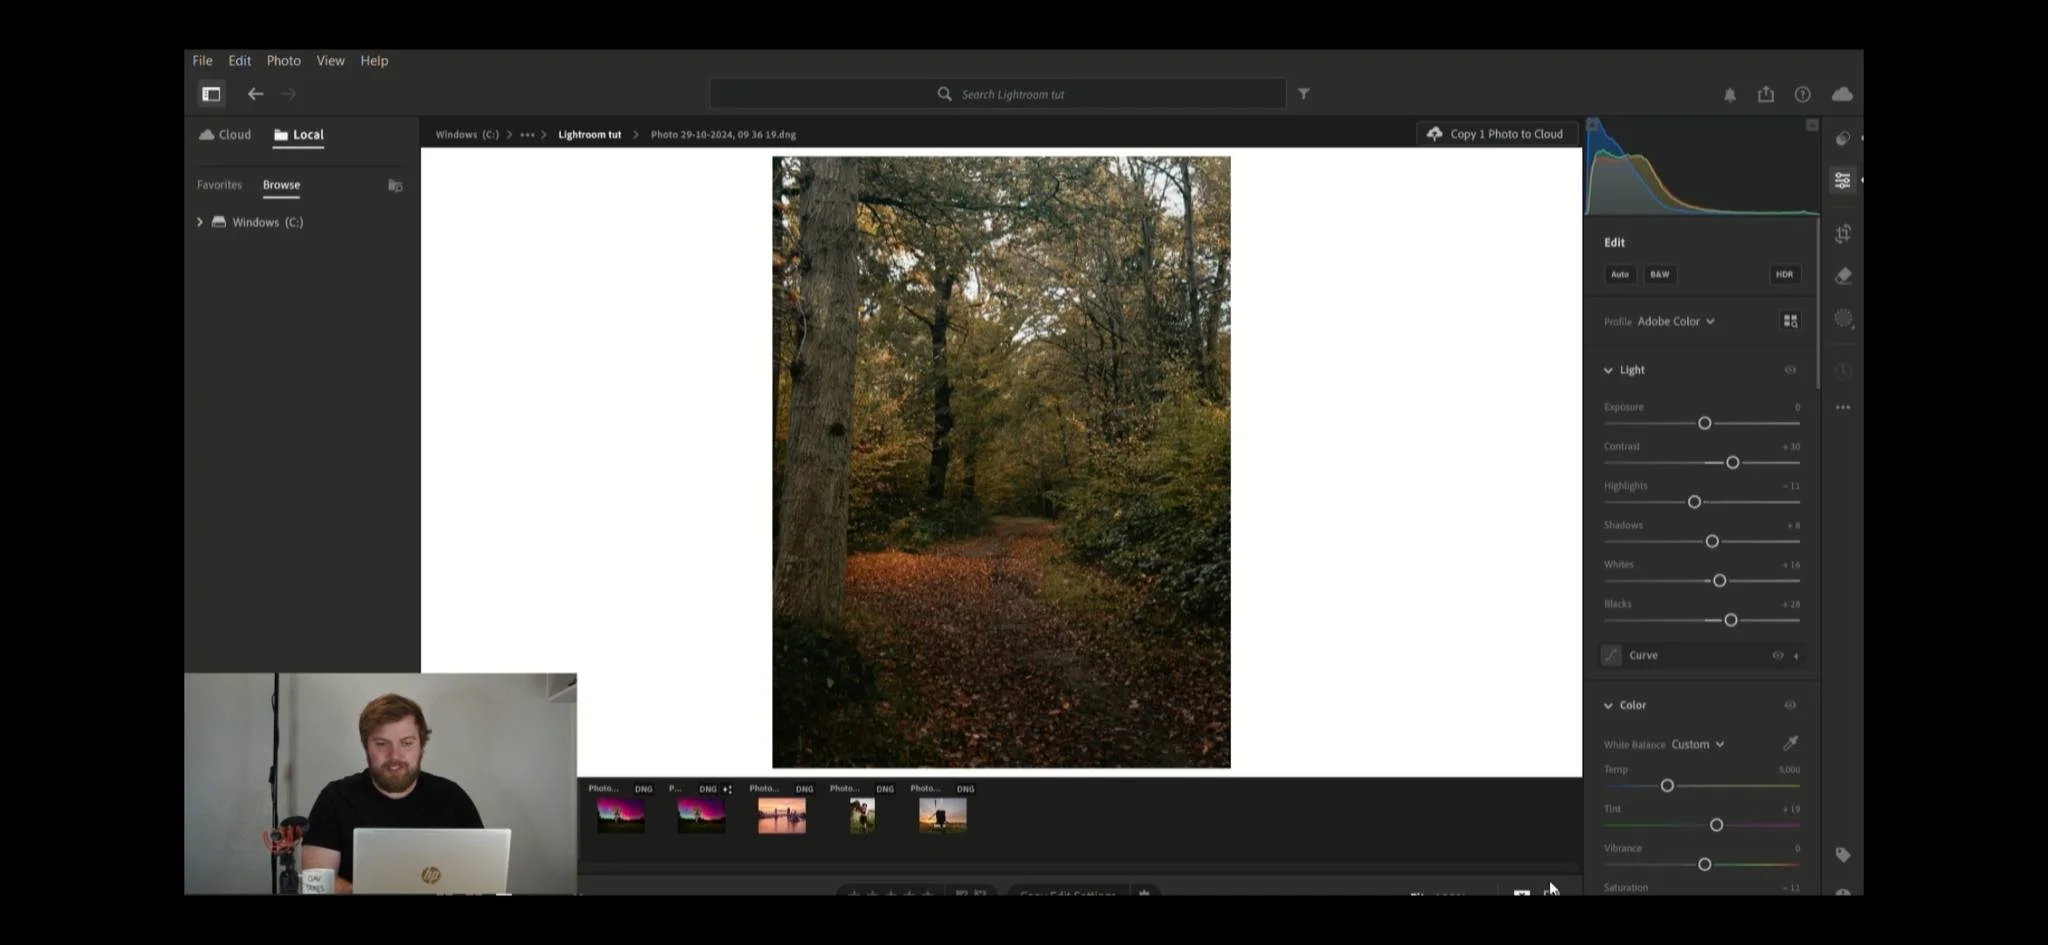Open the Versions history icon
Screen dimensions: 2048x945
coord(1843,370)
